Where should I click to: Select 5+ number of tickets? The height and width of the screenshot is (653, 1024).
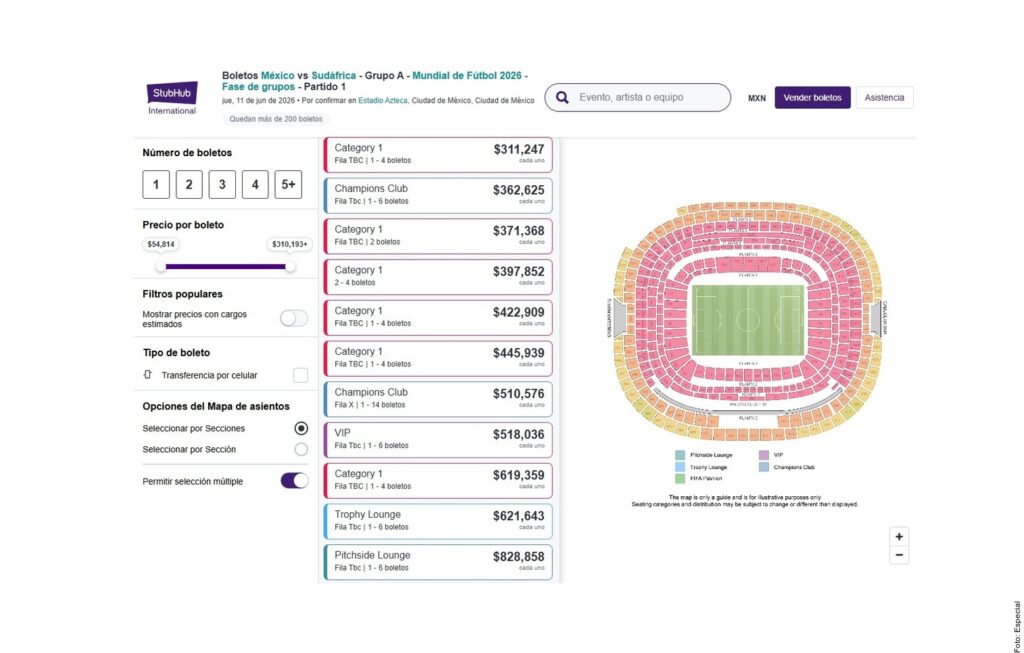(x=288, y=185)
